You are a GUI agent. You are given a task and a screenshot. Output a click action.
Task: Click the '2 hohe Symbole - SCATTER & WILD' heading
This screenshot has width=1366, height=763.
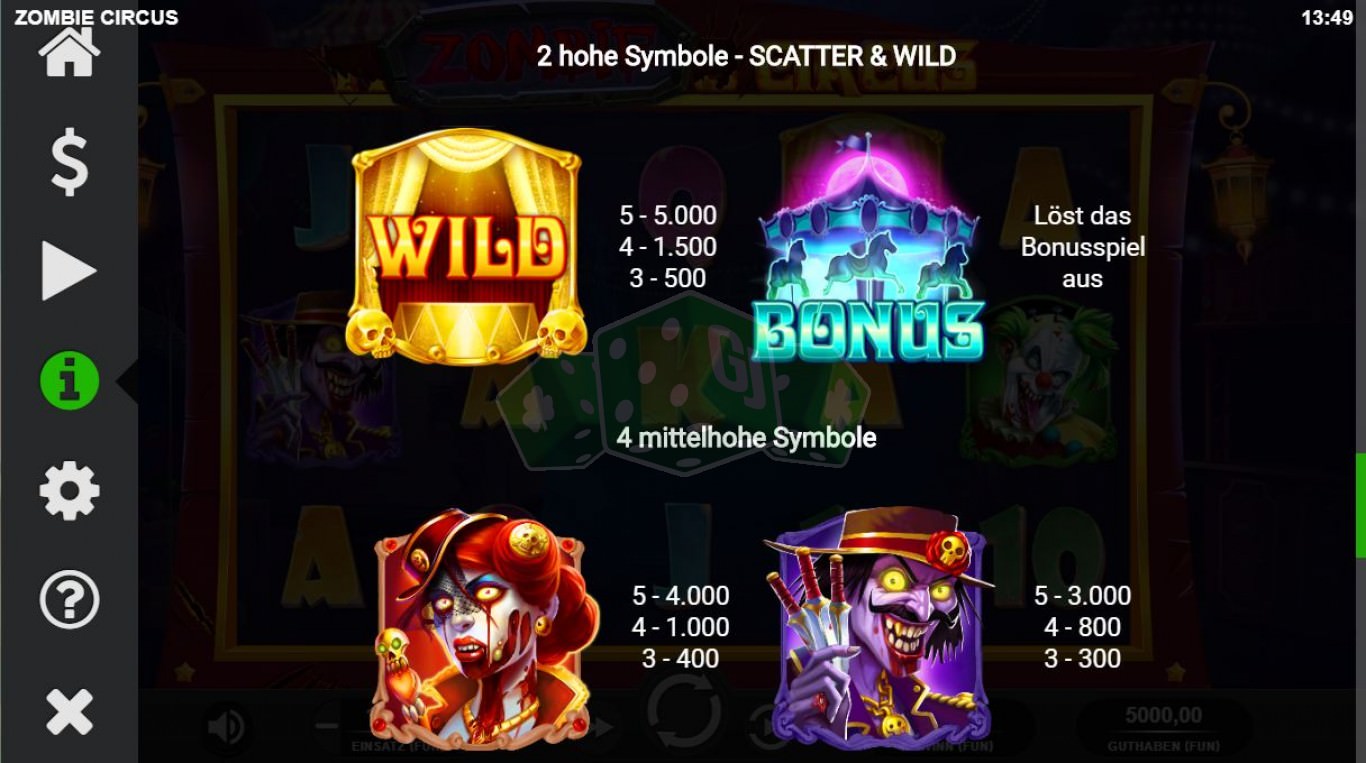pyautogui.click(x=746, y=56)
